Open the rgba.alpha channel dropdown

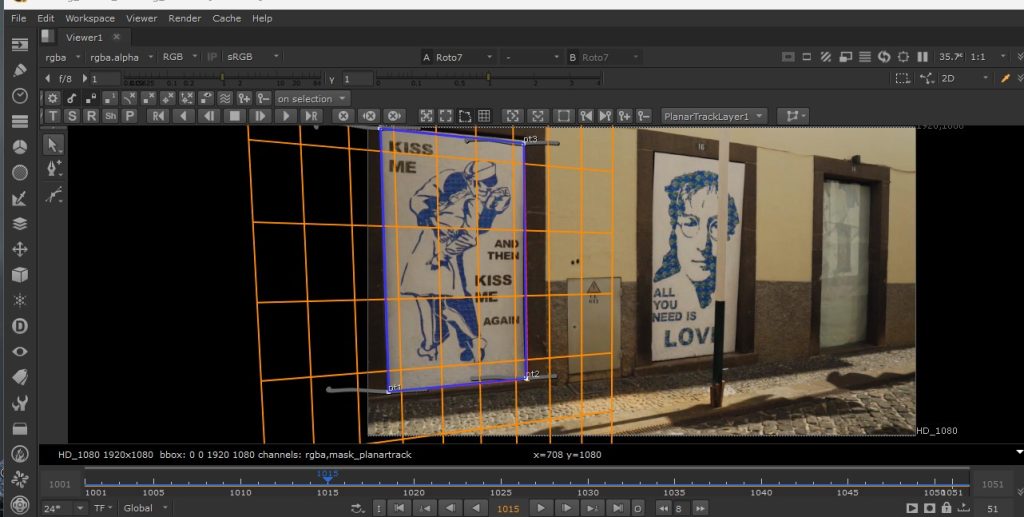click(x=121, y=57)
